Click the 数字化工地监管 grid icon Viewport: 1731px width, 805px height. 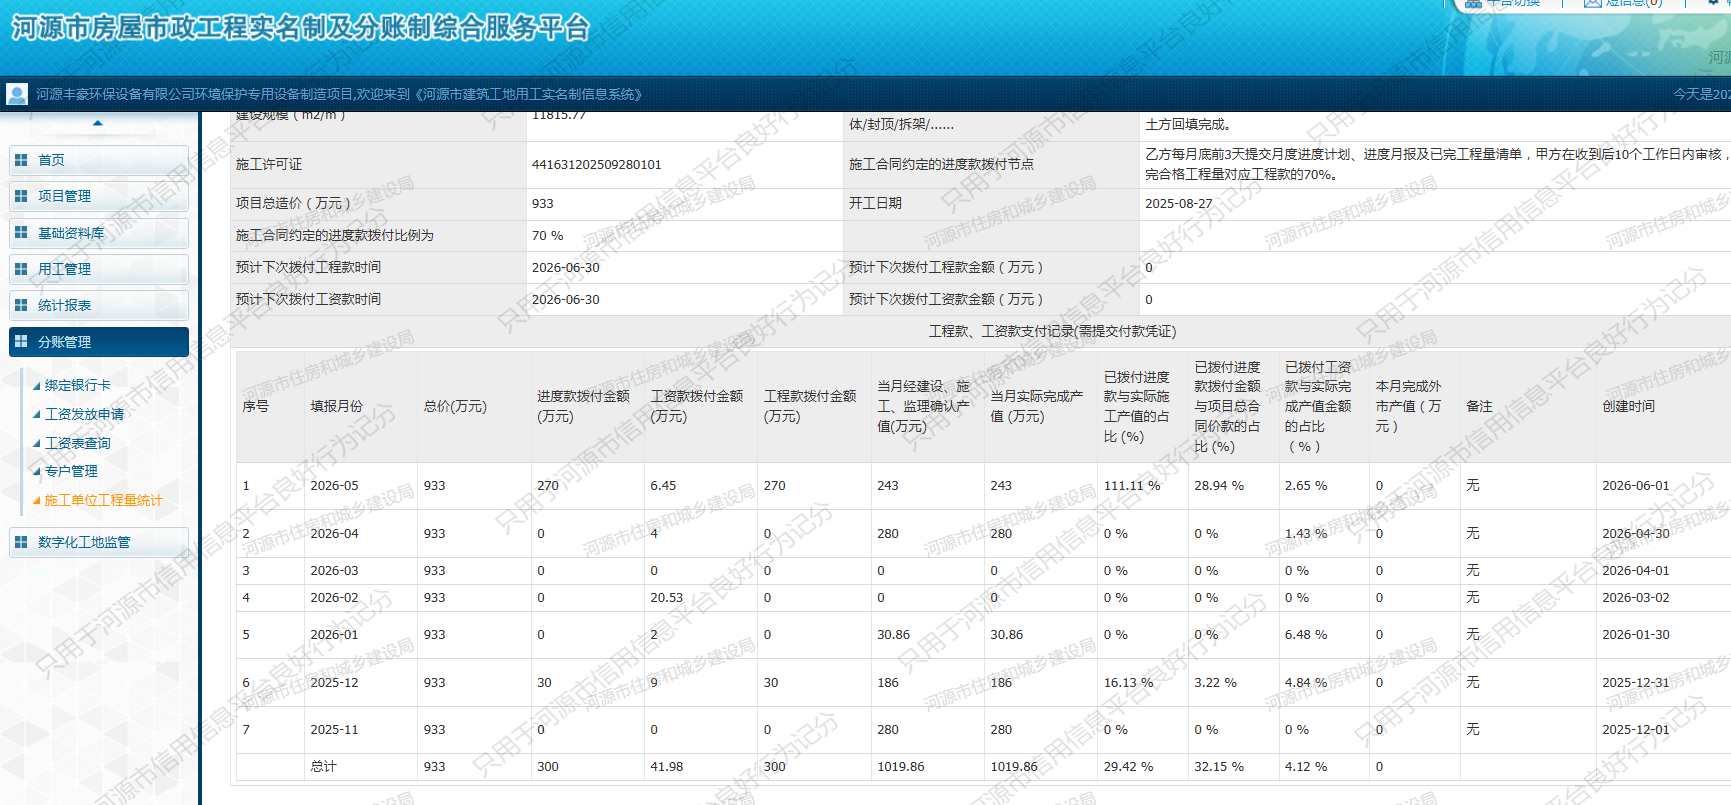click(21, 542)
